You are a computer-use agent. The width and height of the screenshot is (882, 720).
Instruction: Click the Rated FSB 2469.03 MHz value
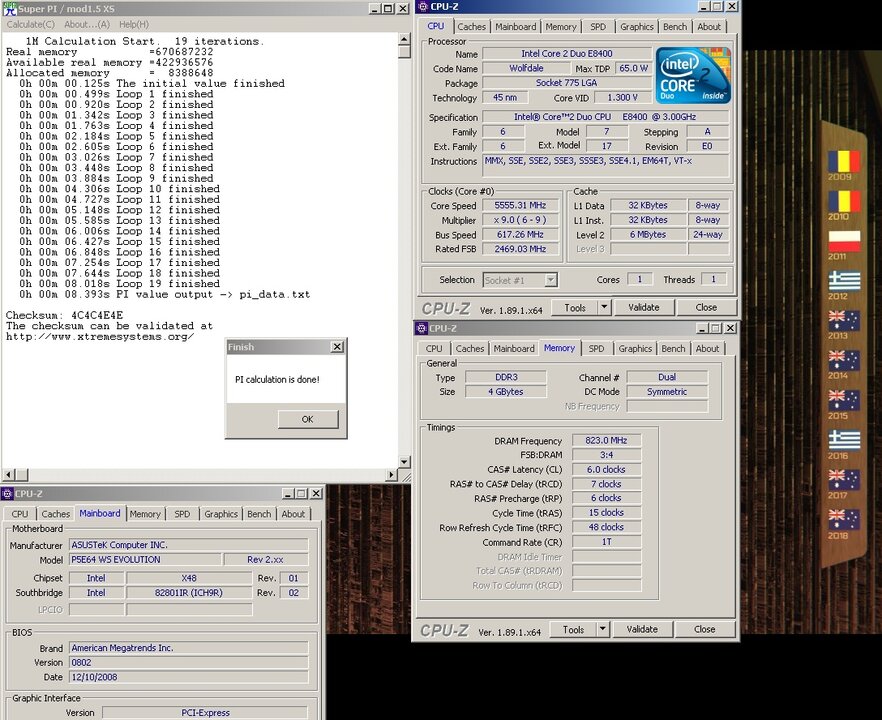tap(520, 249)
